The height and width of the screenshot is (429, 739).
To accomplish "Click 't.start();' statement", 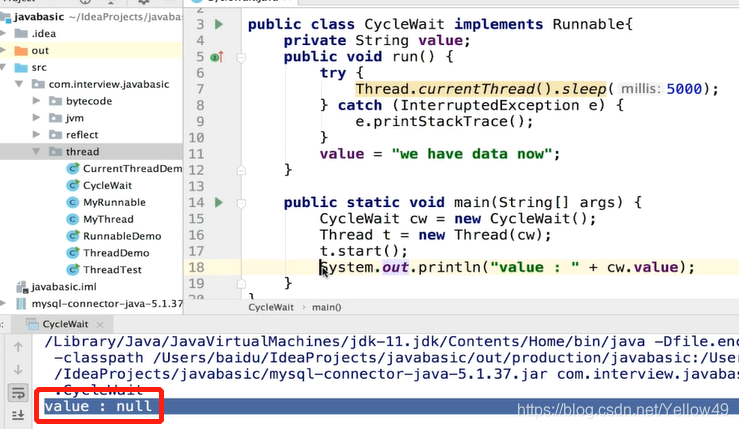I will pos(363,251).
